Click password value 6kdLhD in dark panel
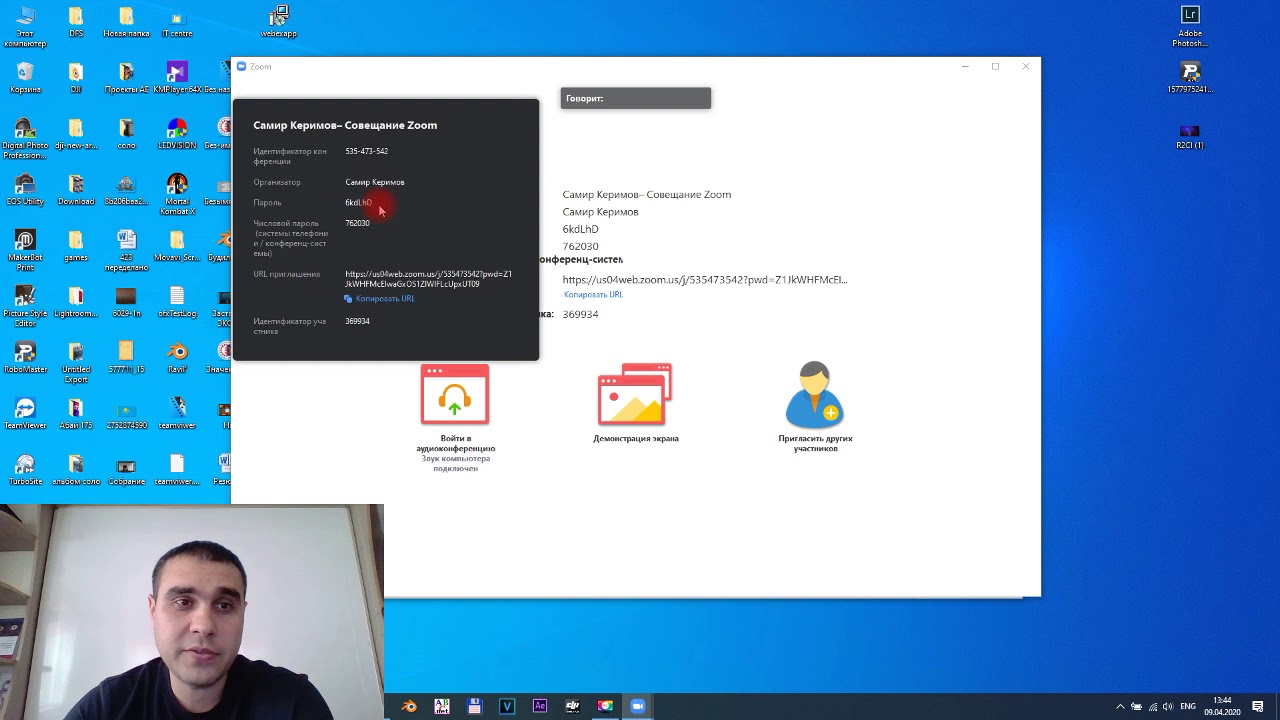Screen dimensions: 1280x720 coord(358,203)
